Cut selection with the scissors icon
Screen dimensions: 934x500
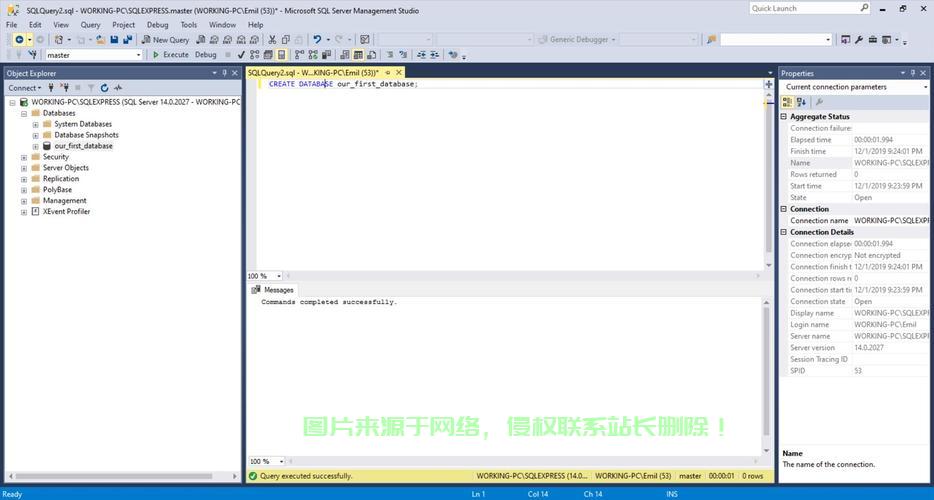pos(272,39)
